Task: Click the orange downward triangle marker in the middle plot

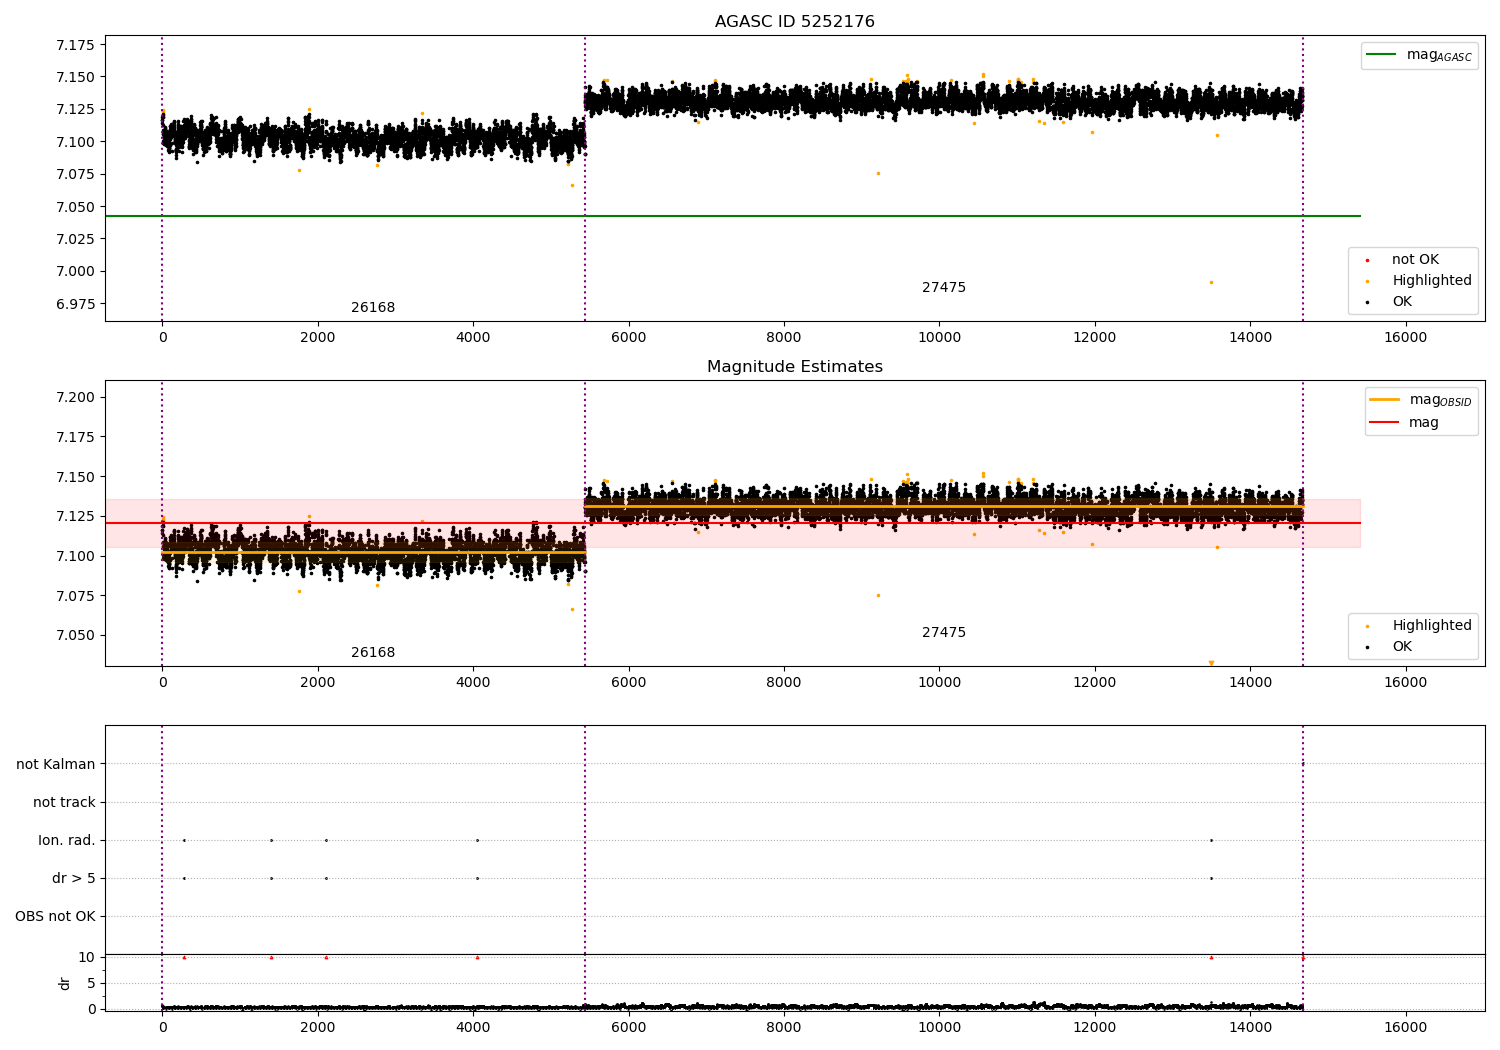Action: click(1211, 663)
